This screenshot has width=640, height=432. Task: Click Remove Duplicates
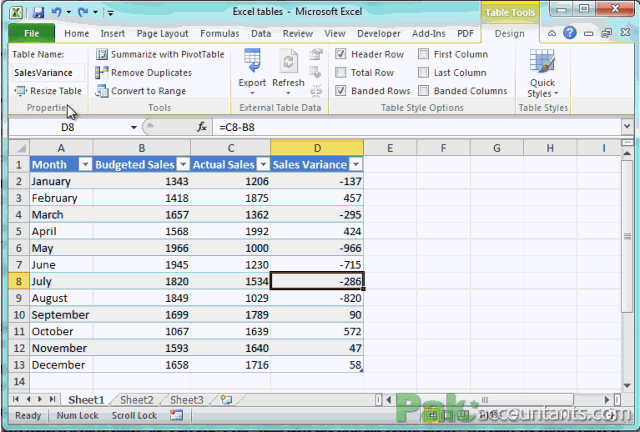point(143,73)
